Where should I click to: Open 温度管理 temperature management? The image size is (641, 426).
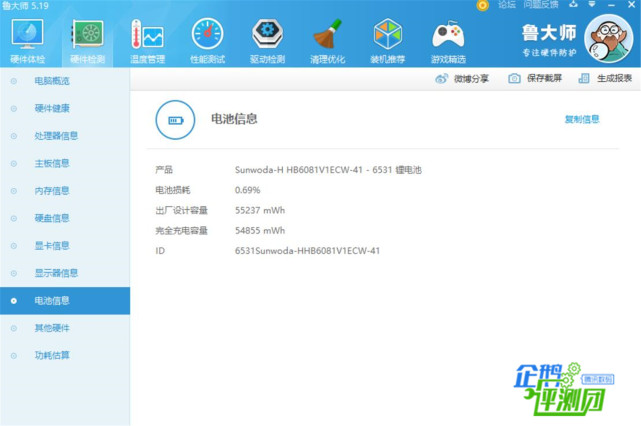pos(148,41)
